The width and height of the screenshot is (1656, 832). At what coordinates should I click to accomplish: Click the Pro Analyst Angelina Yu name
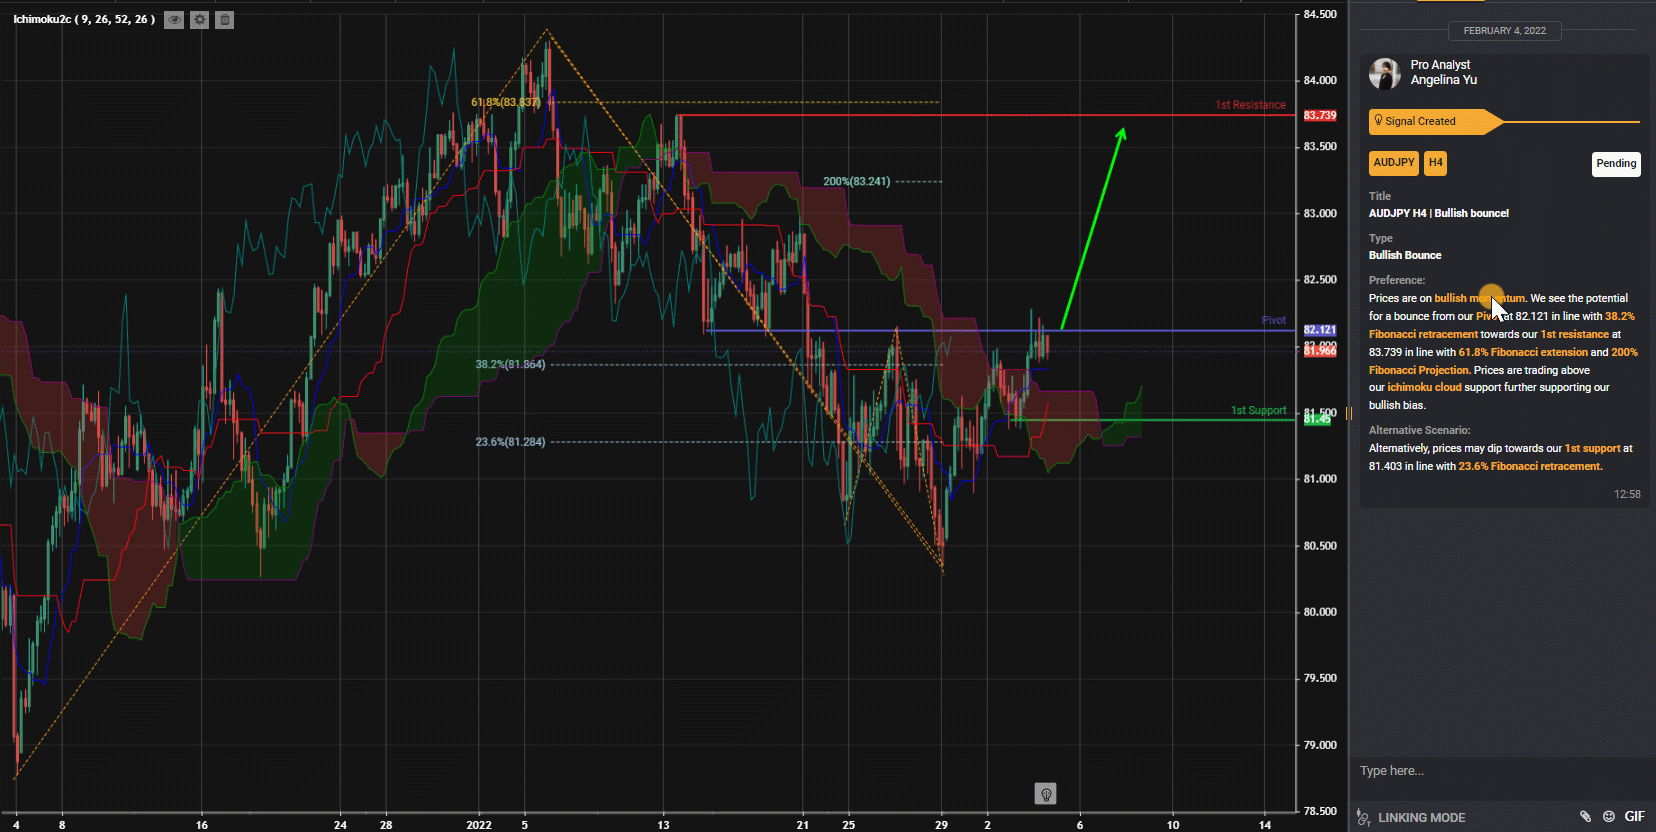click(1444, 72)
